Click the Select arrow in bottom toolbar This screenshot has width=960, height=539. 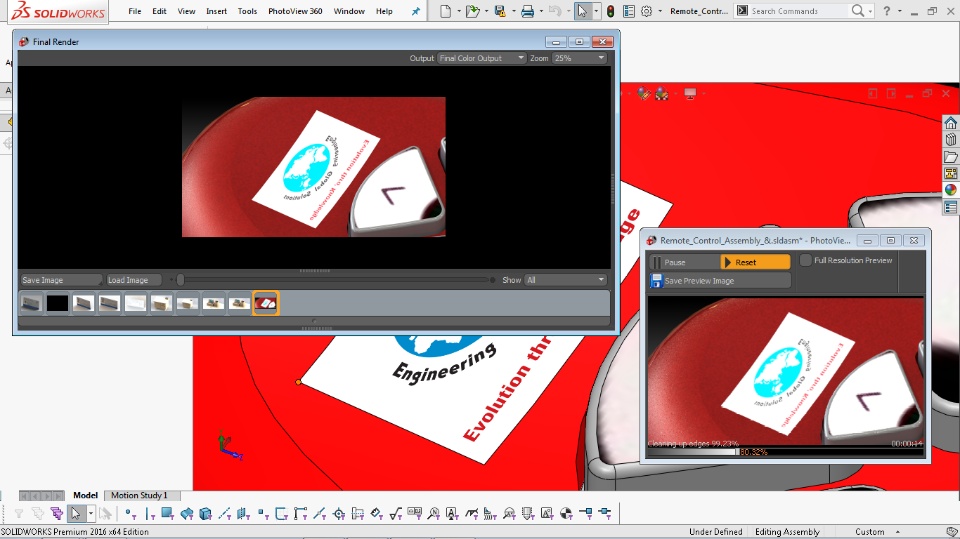tap(75, 513)
